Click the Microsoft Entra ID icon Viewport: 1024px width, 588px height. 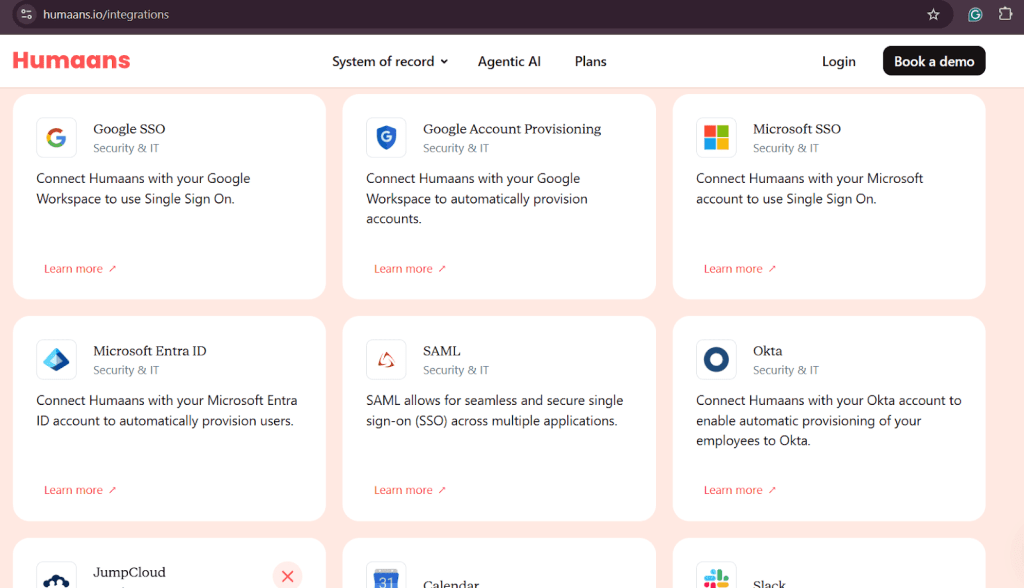point(56,360)
